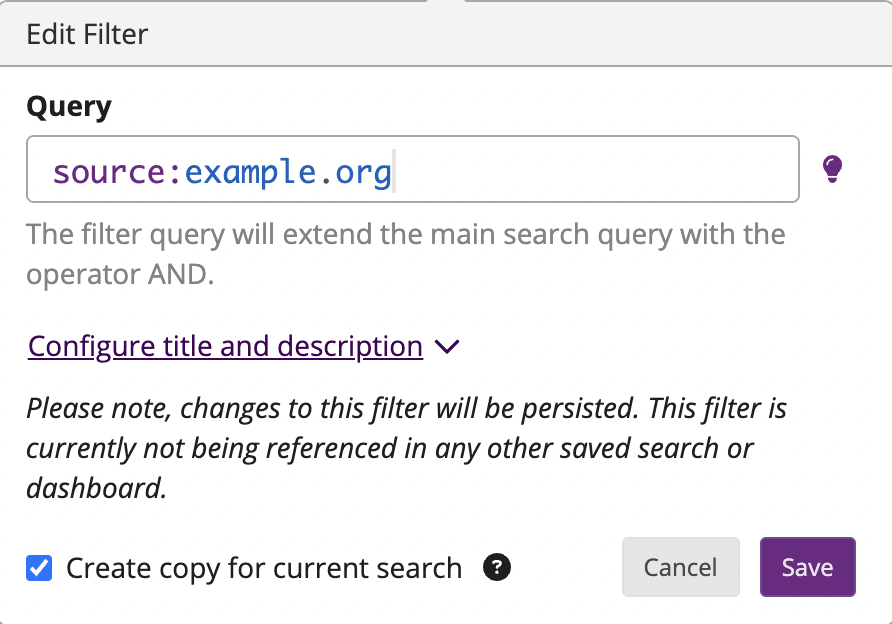Select the Edit Filter header title

87,34
